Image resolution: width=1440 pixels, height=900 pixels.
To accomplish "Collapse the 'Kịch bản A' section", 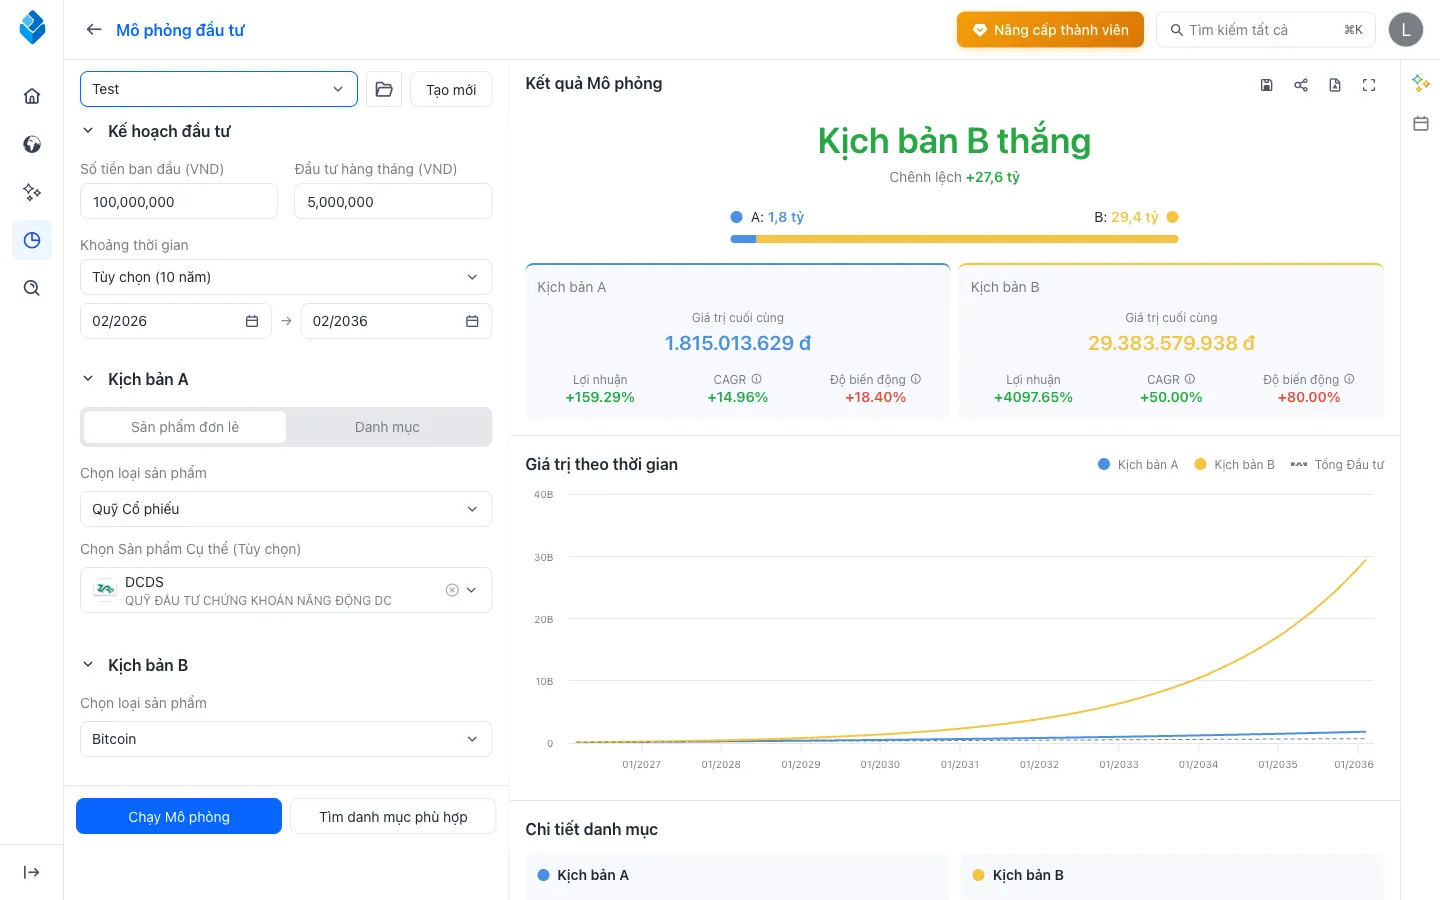I will point(87,379).
